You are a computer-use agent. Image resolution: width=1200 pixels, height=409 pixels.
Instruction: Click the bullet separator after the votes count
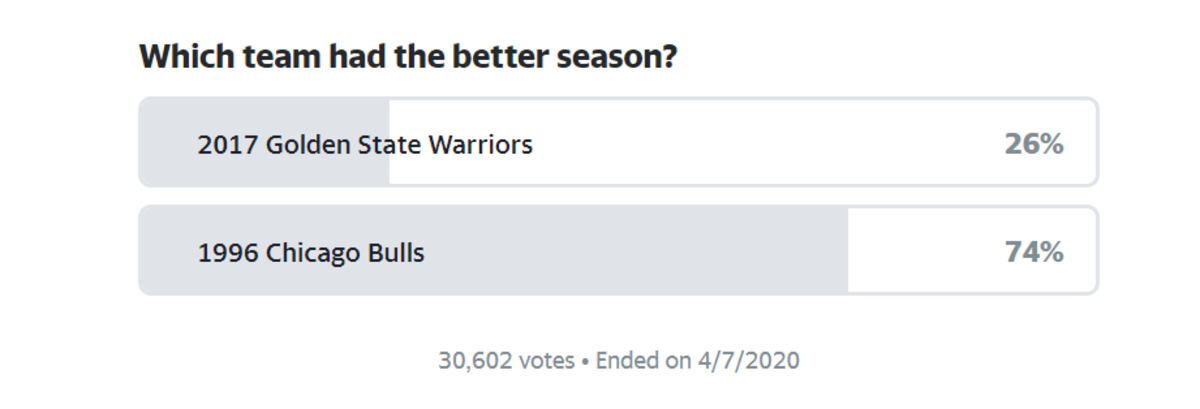pos(585,361)
